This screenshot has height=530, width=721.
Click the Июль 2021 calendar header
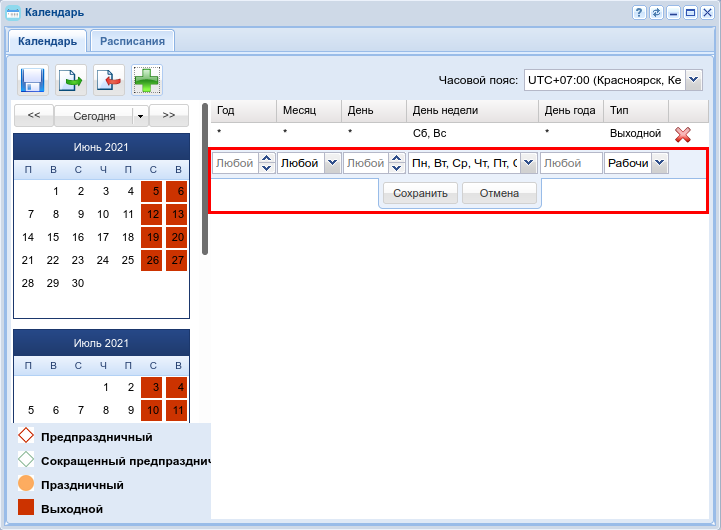tap(101, 343)
